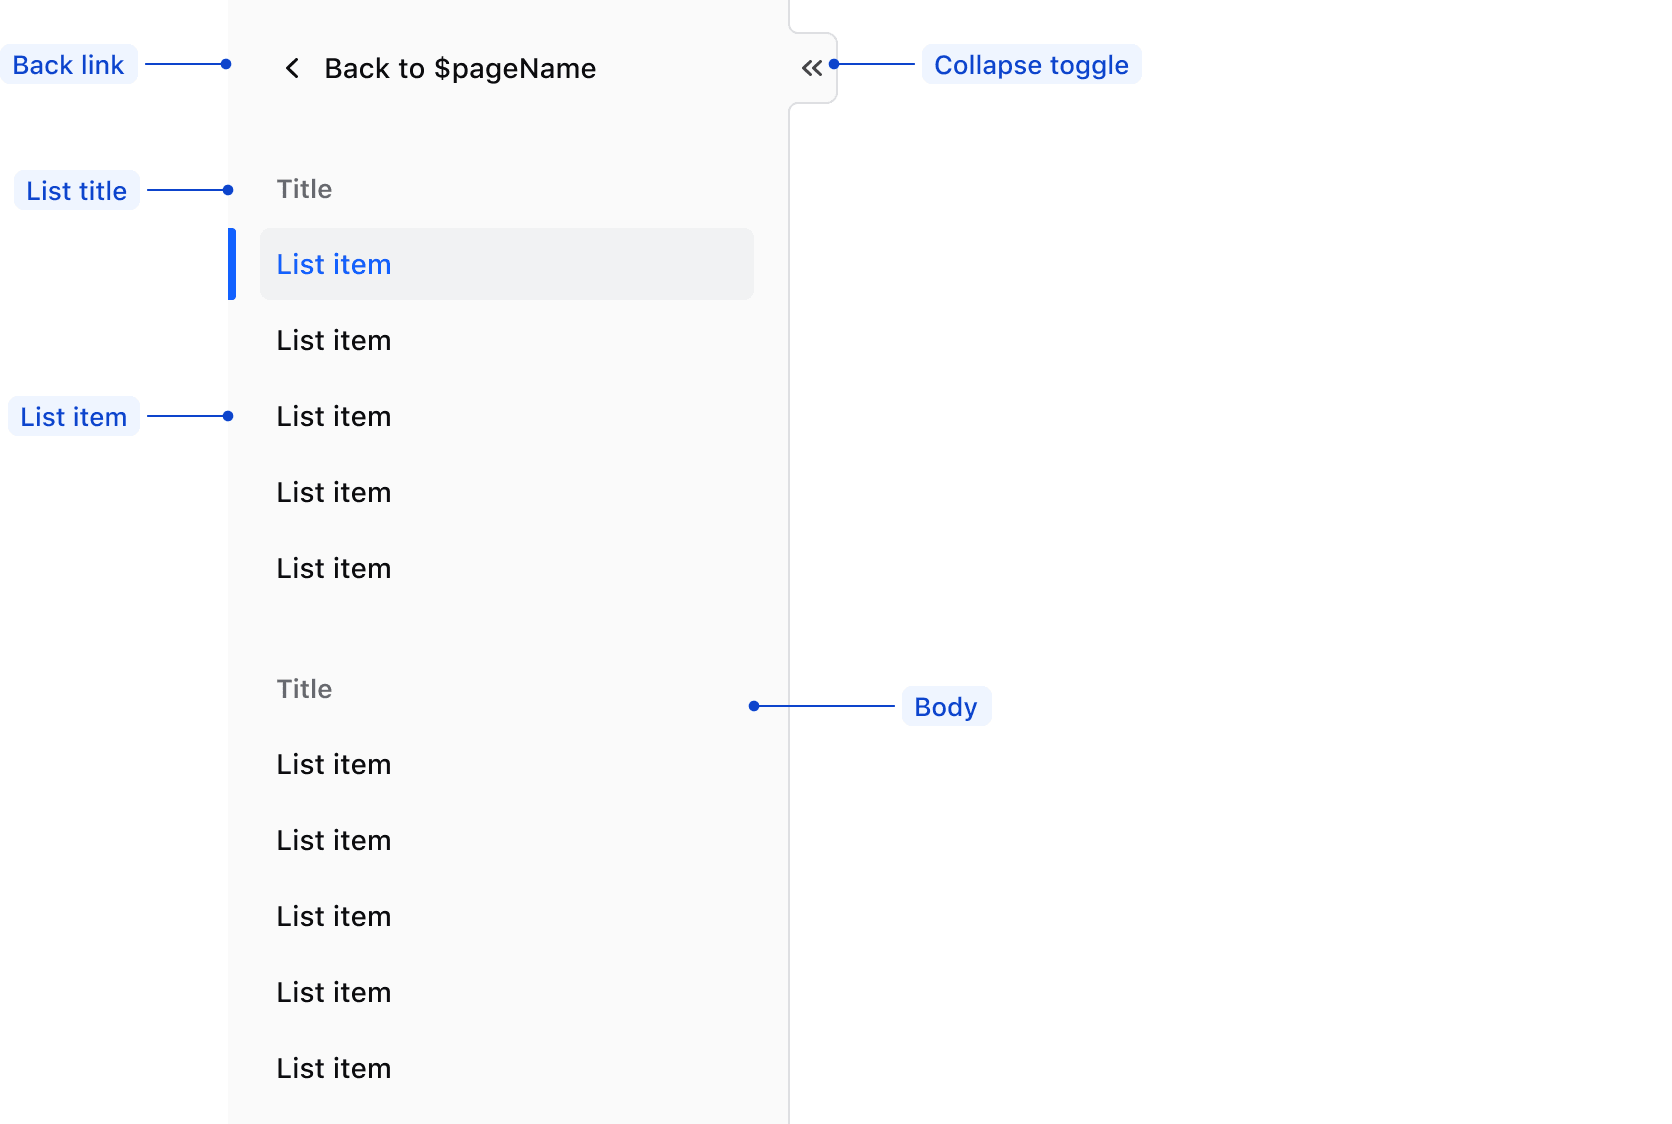Open the second List item under the first Title
The height and width of the screenshot is (1124, 1672).
click(506, 340)
